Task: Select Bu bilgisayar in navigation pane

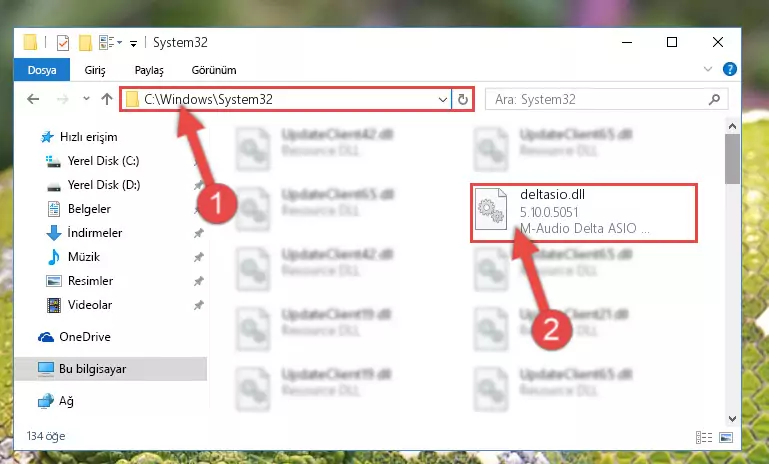Action: [93, 369]
